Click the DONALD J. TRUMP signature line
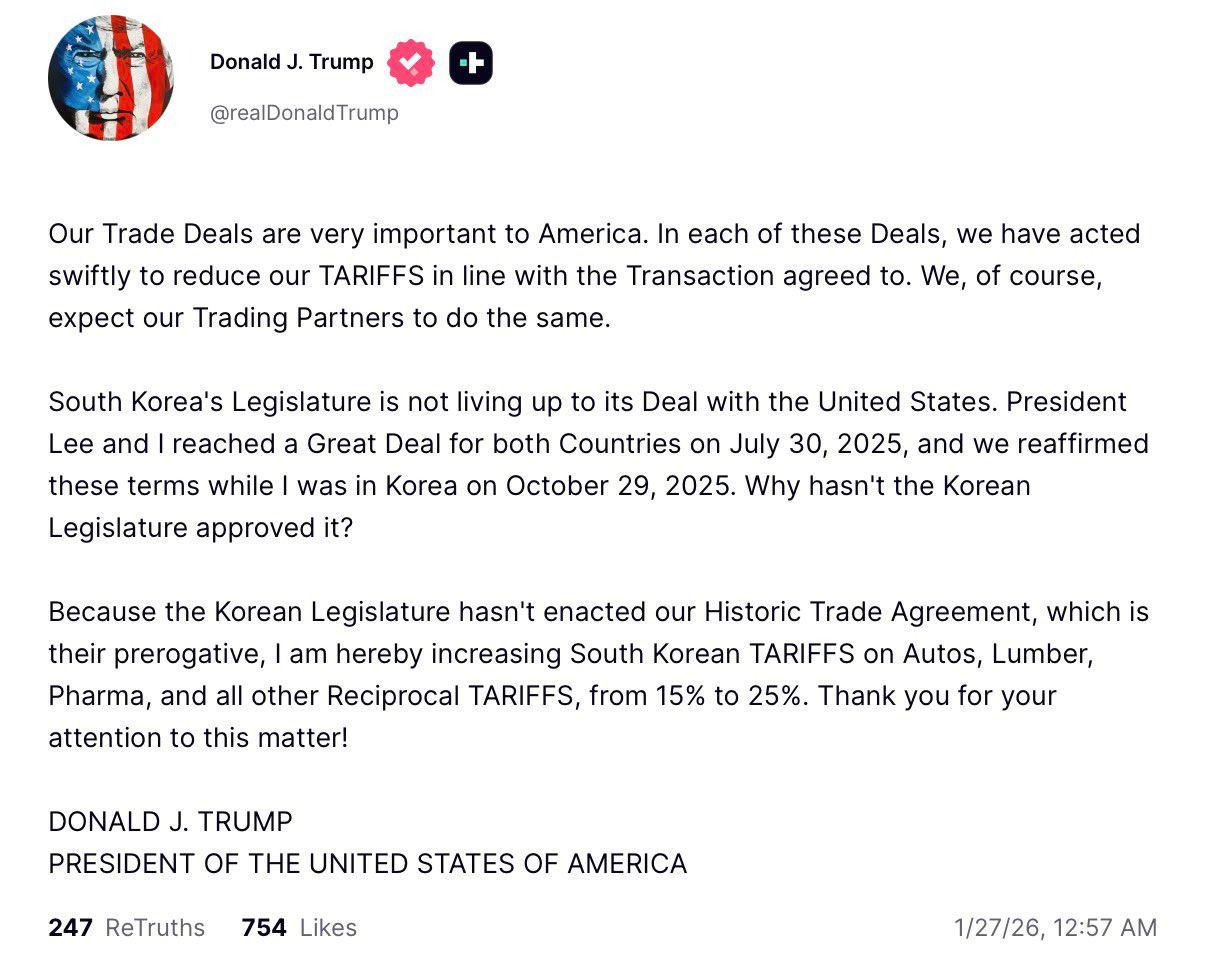1206x967 pixels. tap(170, 822)
